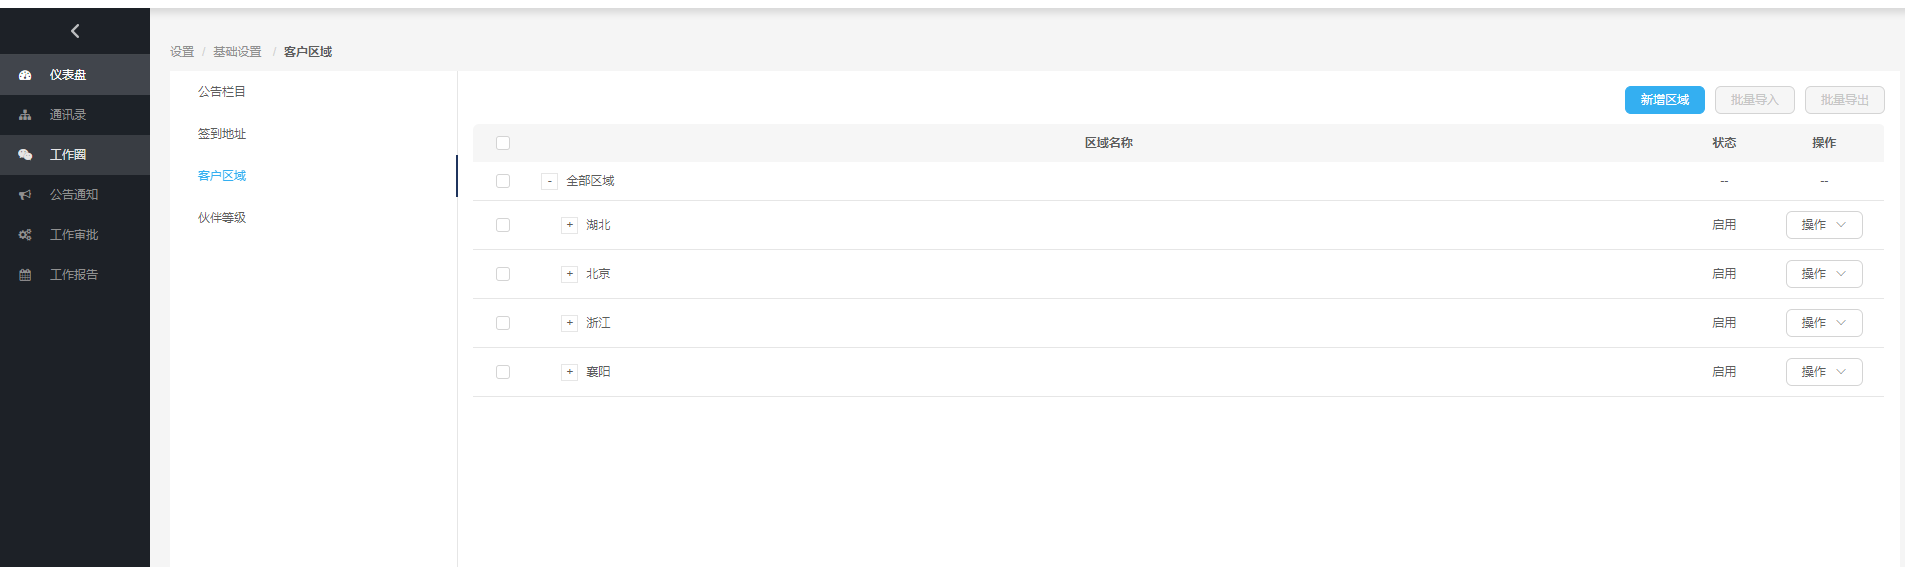The width and height of the screenshot is (1905, 567).
Task: Expand the 北京 region node
Action: [x=569, y=274]
